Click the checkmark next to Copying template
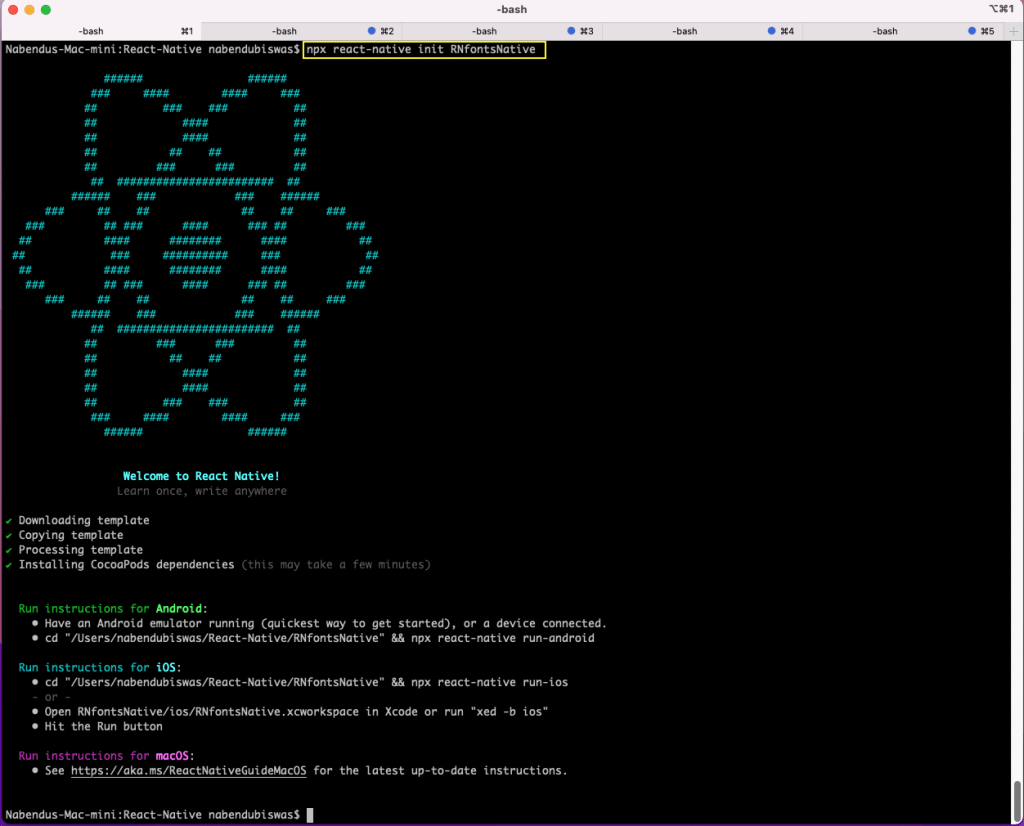The image size is (1024, 826). click(8, 535)
